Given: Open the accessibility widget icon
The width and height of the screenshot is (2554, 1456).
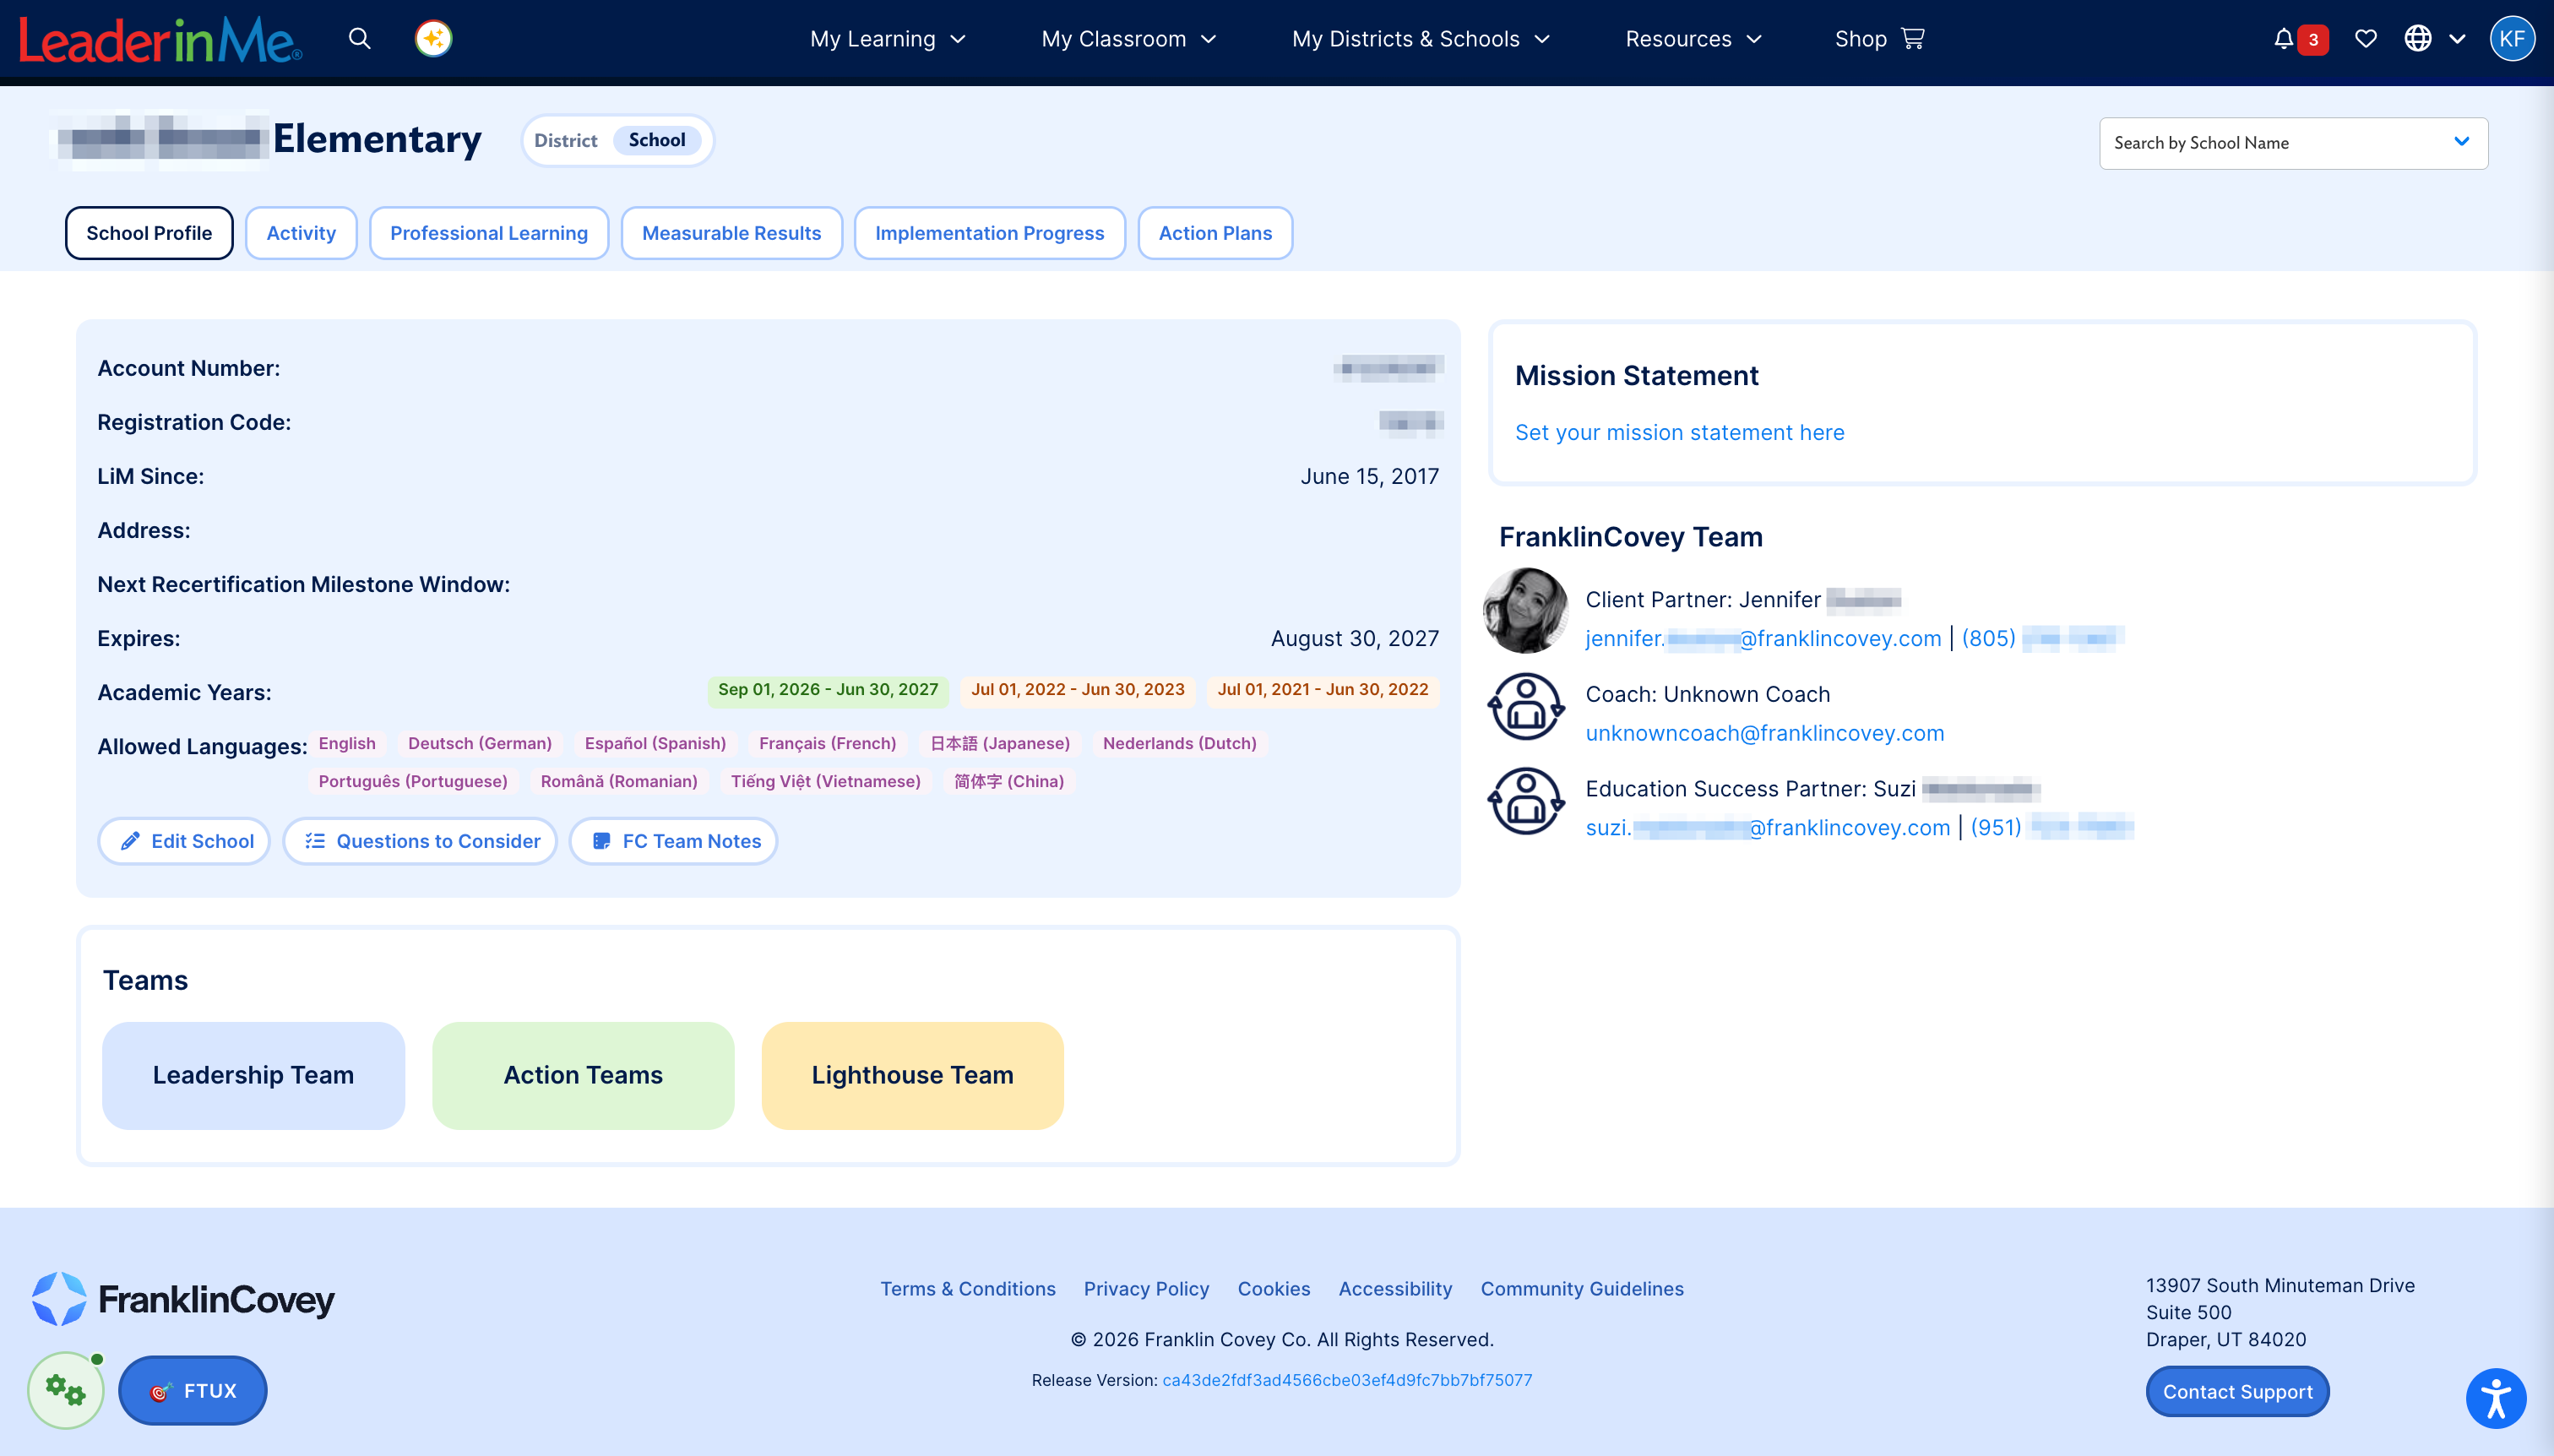Looking at the screenshot, I should (x=2495, y=1398).
